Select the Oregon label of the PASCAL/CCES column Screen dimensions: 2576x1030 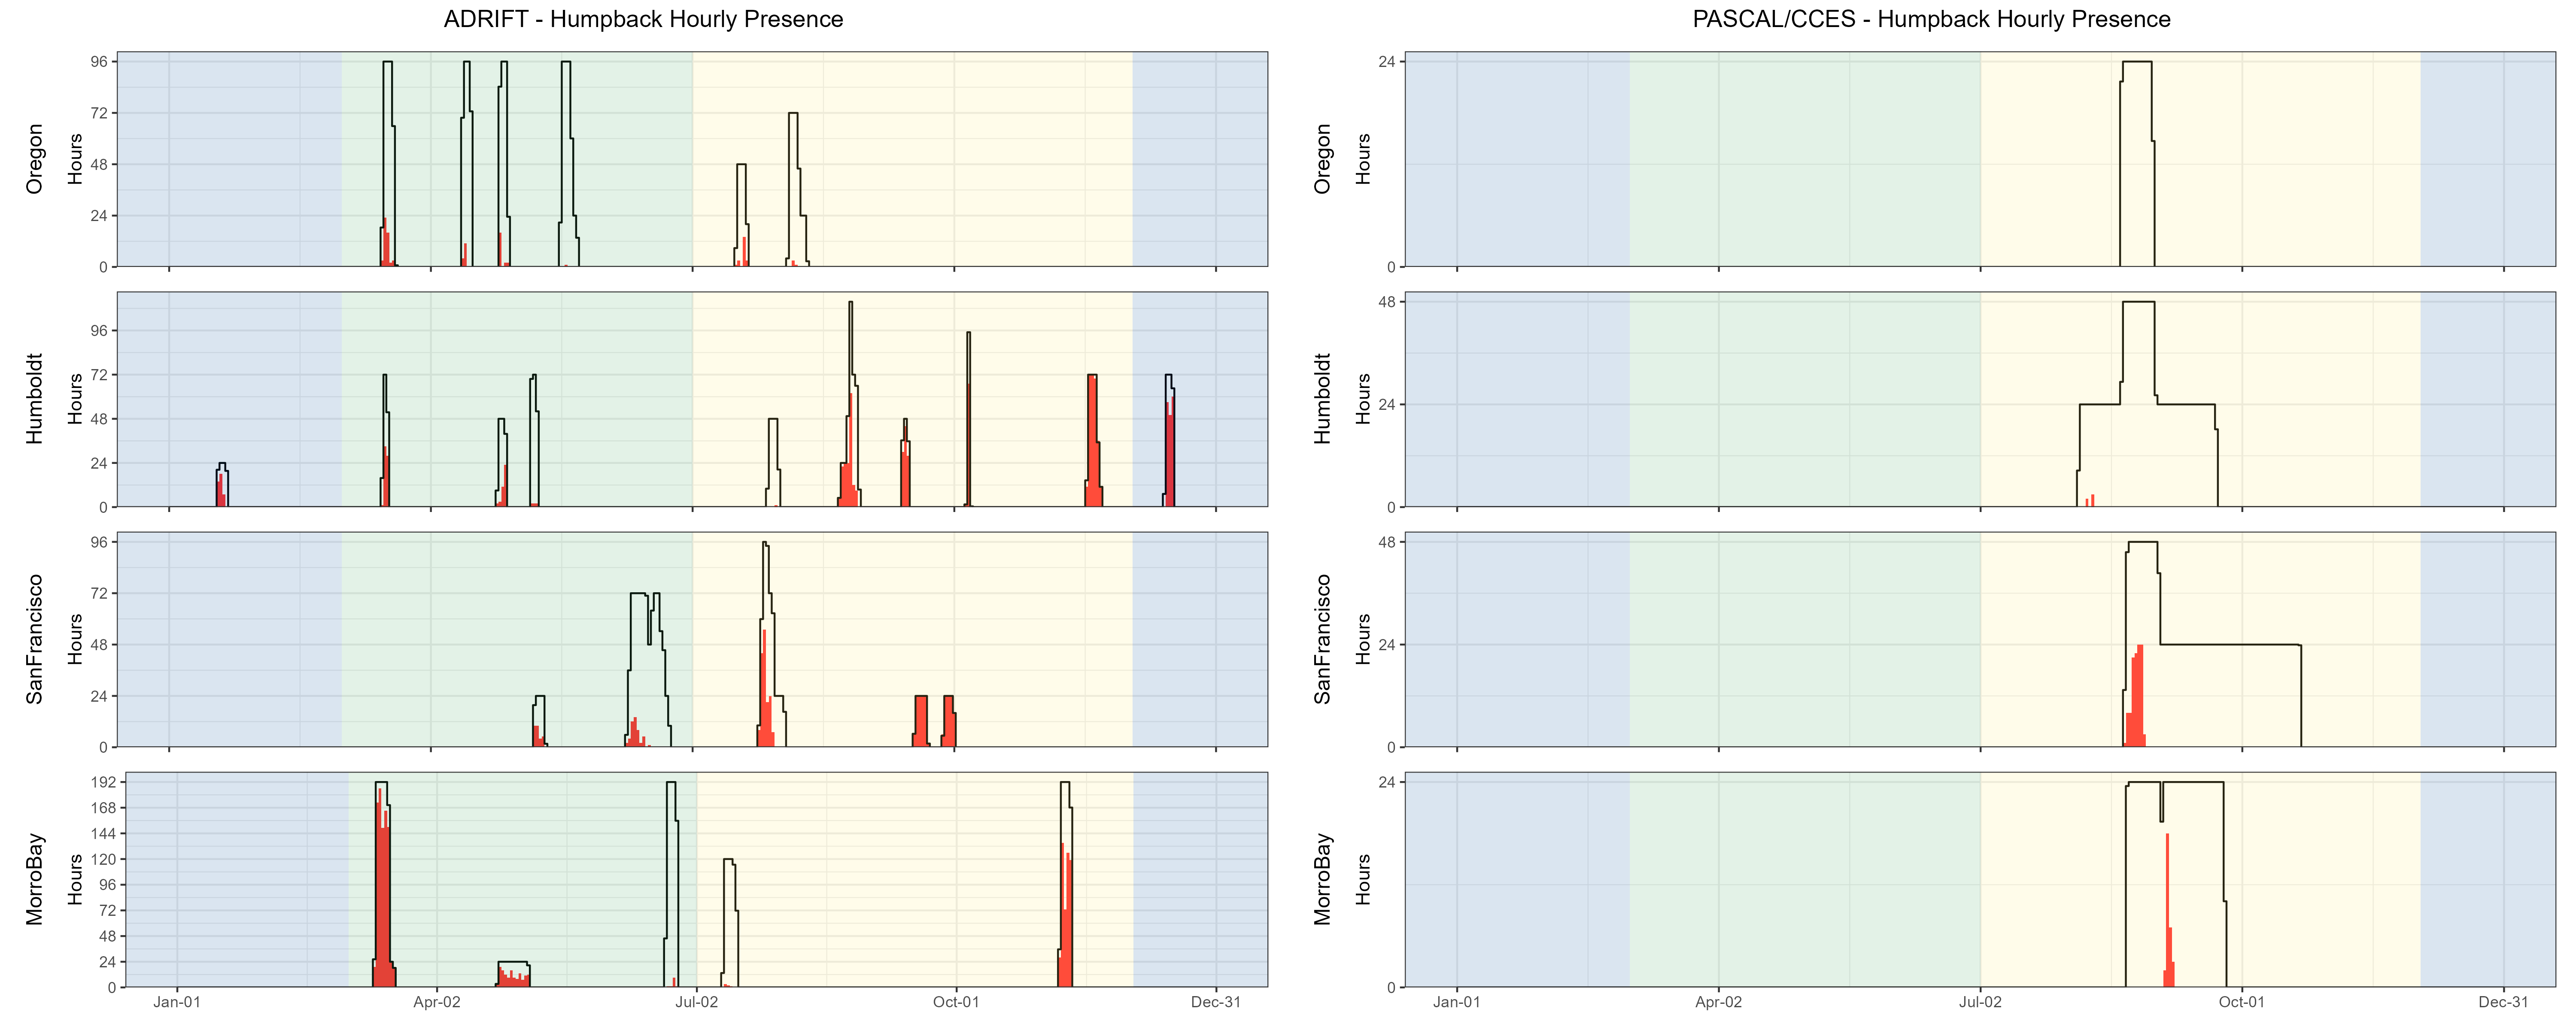(1323, 159)
